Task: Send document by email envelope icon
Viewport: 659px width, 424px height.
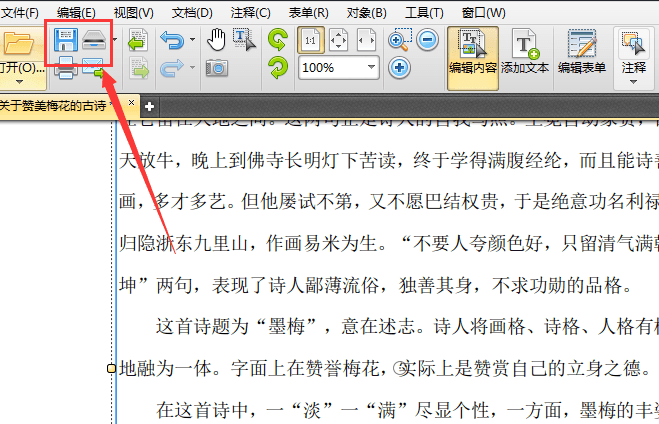Action: click(x=93, y=68)
